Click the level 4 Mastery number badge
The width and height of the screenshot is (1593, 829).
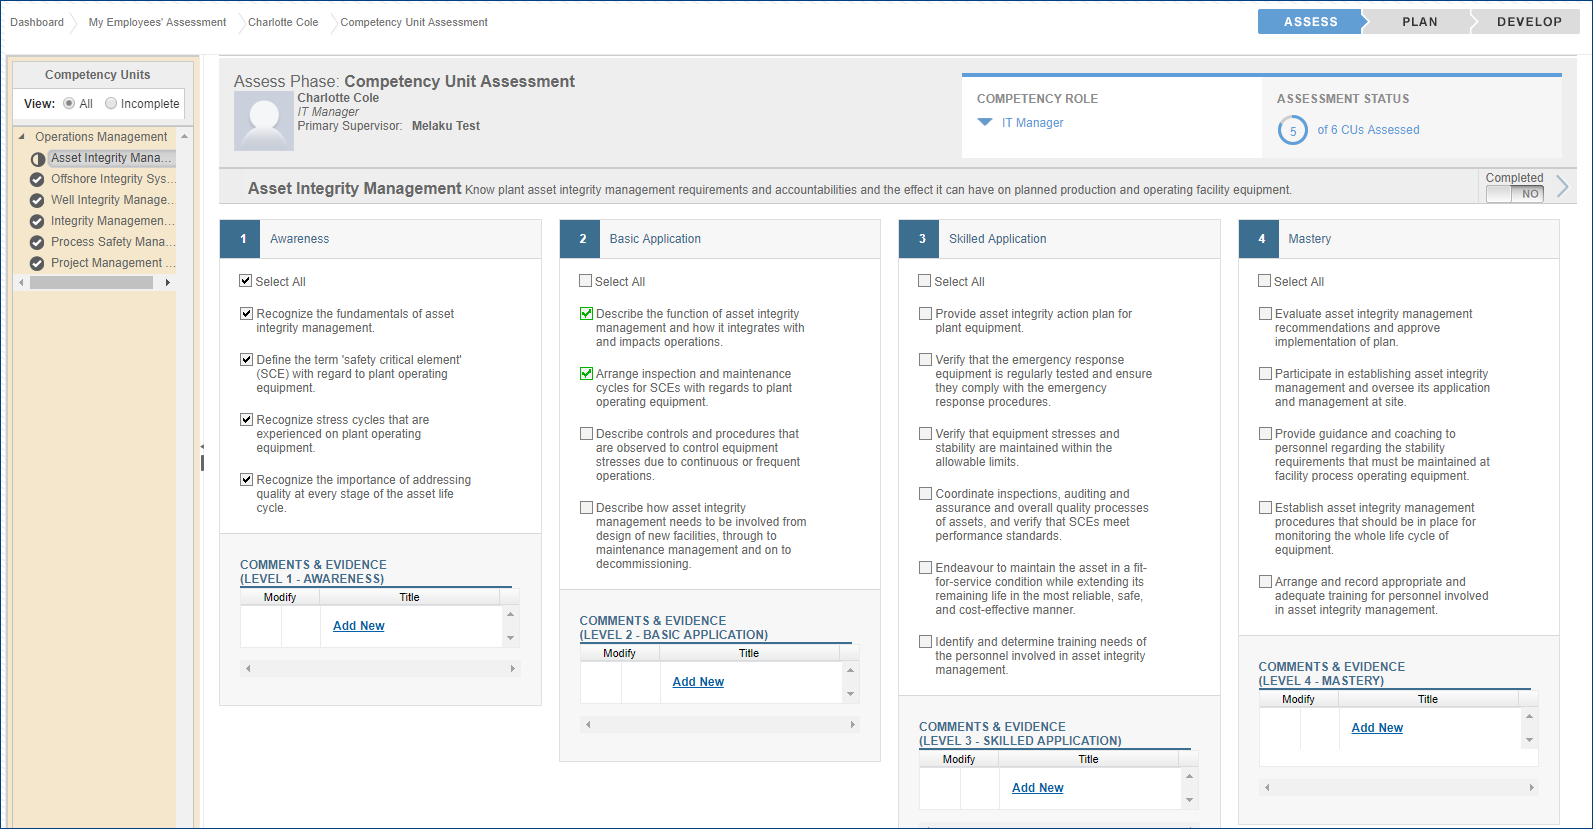[x=1261, y=239]
